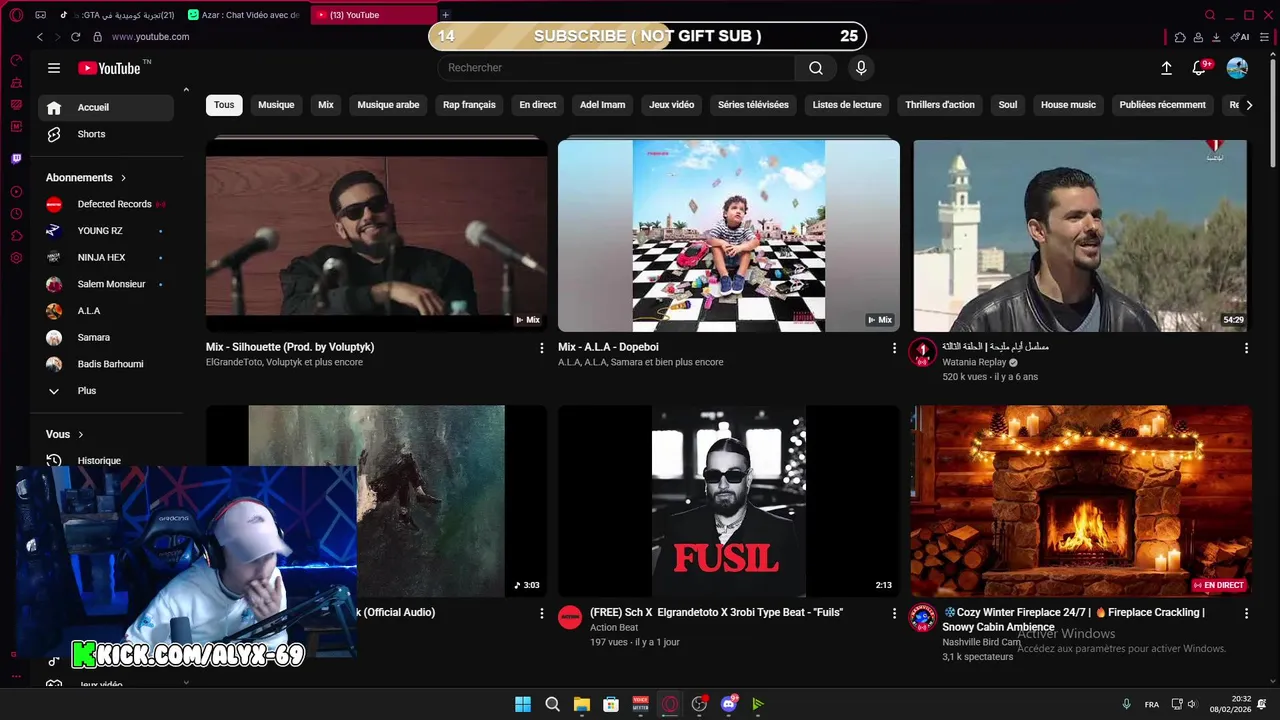Switch to the TikTok GTA tab
The height and width of the screenshot is (720, 1280).
[x=119, y=15]
